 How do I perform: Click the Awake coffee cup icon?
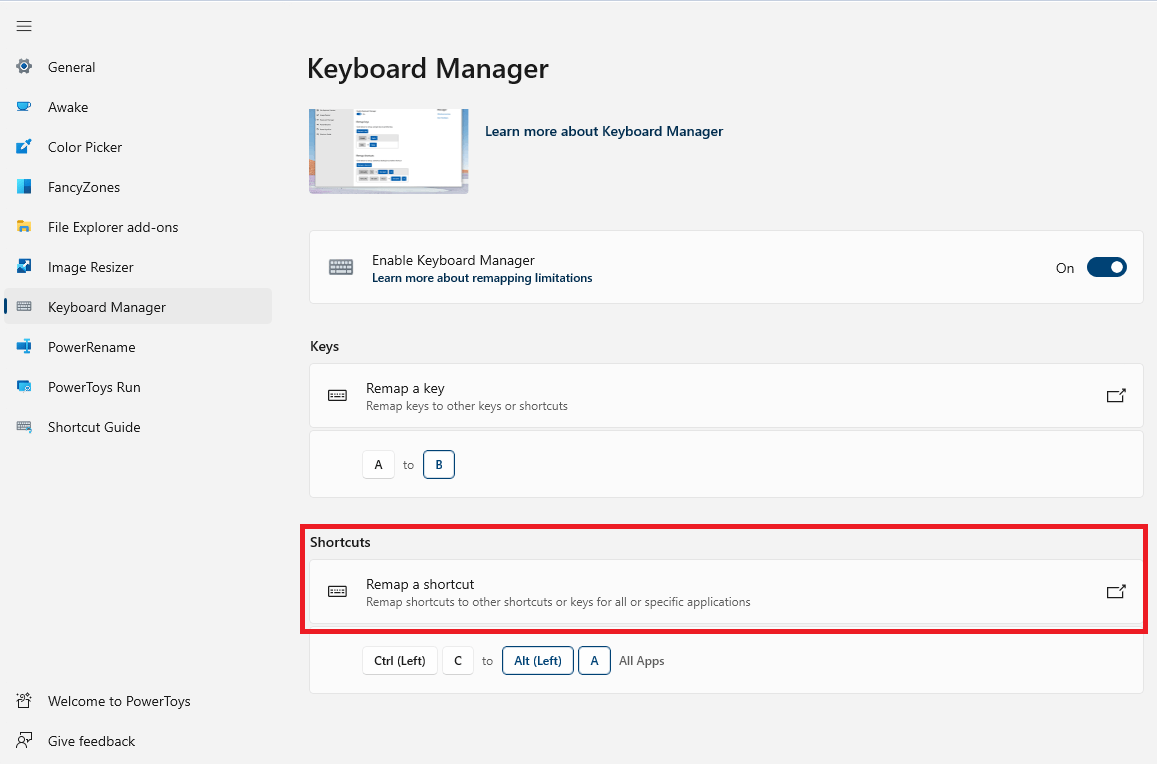pos(25,107)
